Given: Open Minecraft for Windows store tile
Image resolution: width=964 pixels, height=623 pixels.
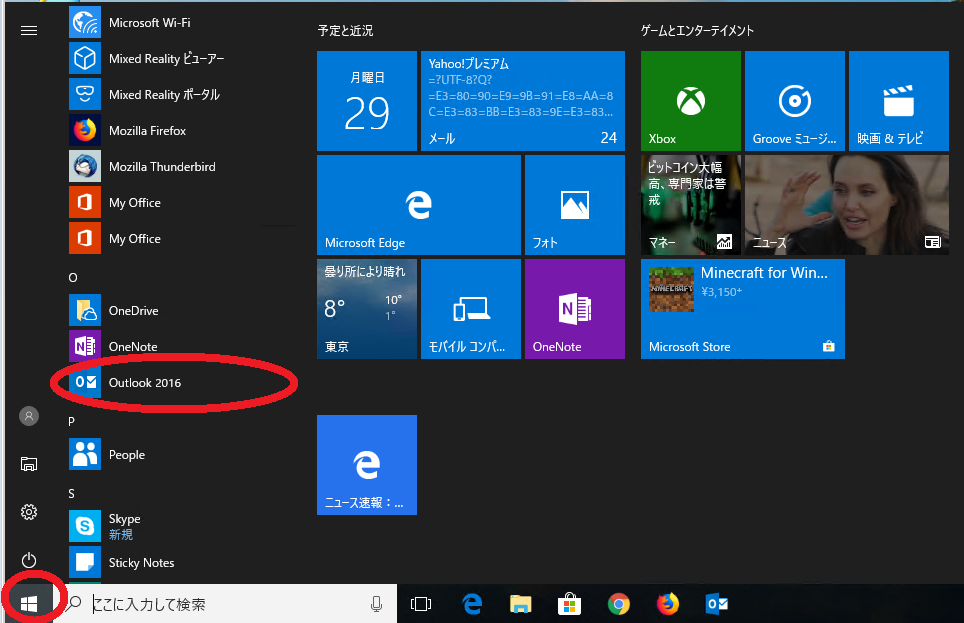Looking at the screenshot, I should click(x=743, y=309).
